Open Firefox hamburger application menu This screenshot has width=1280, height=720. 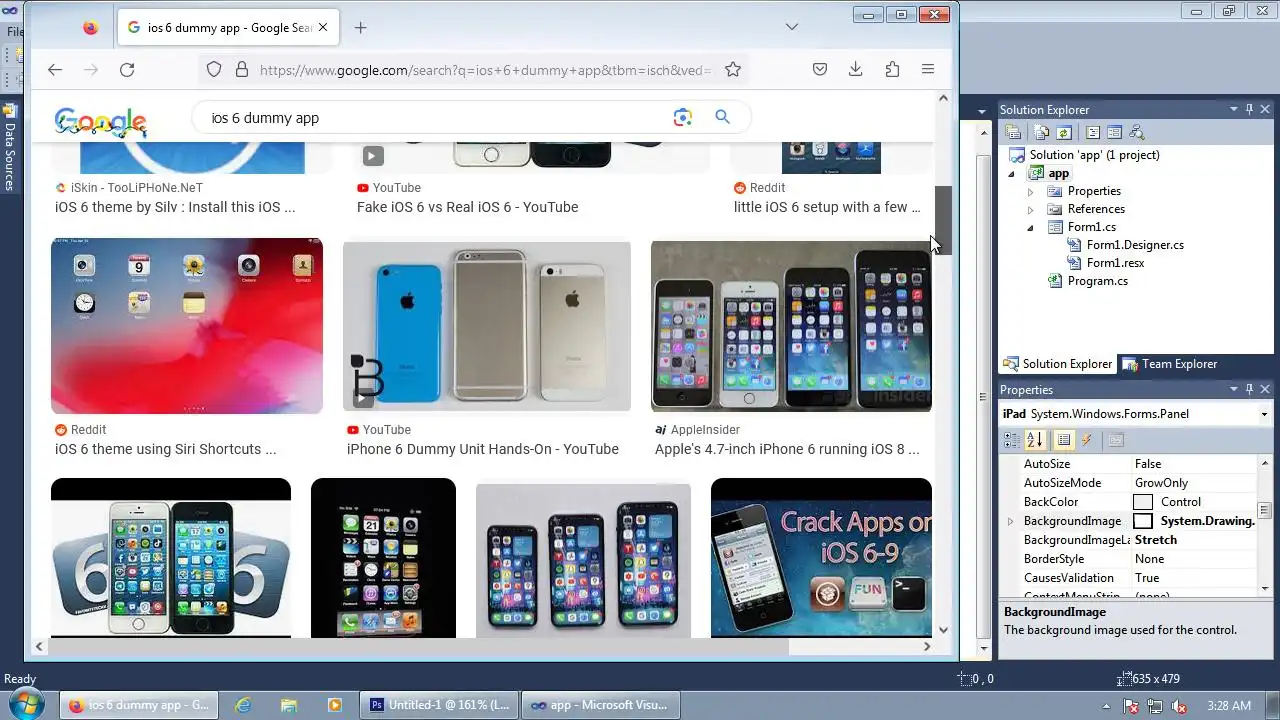(928, 69)
